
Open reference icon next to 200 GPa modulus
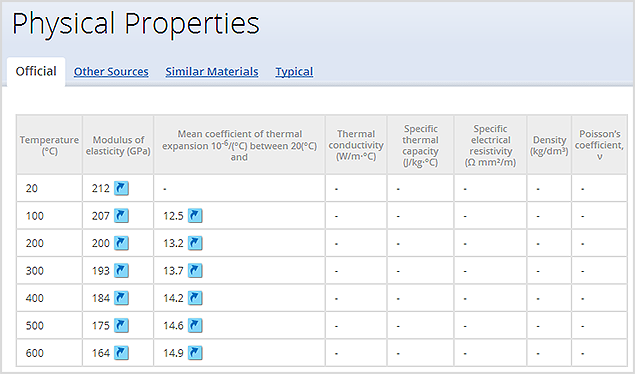click(x=121, y=243)
